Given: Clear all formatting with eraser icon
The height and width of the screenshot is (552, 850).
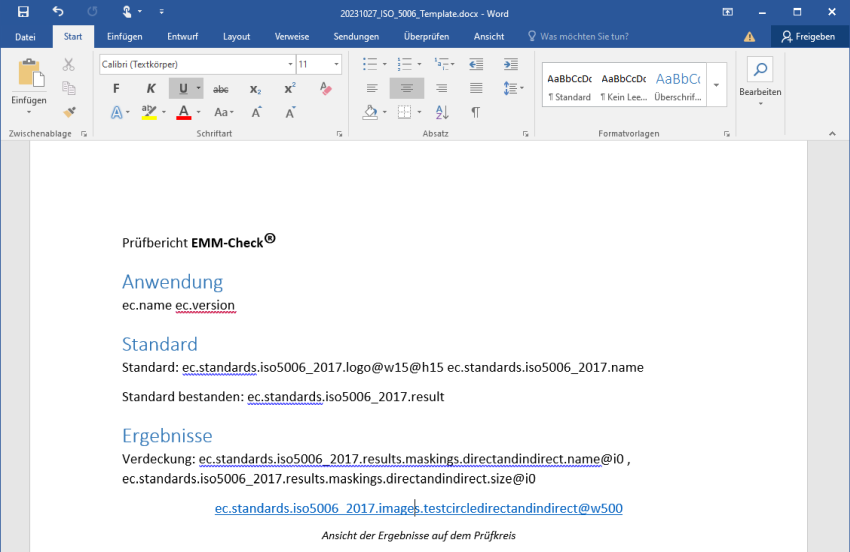Looking at the screenshot, I should pos(325,88).
